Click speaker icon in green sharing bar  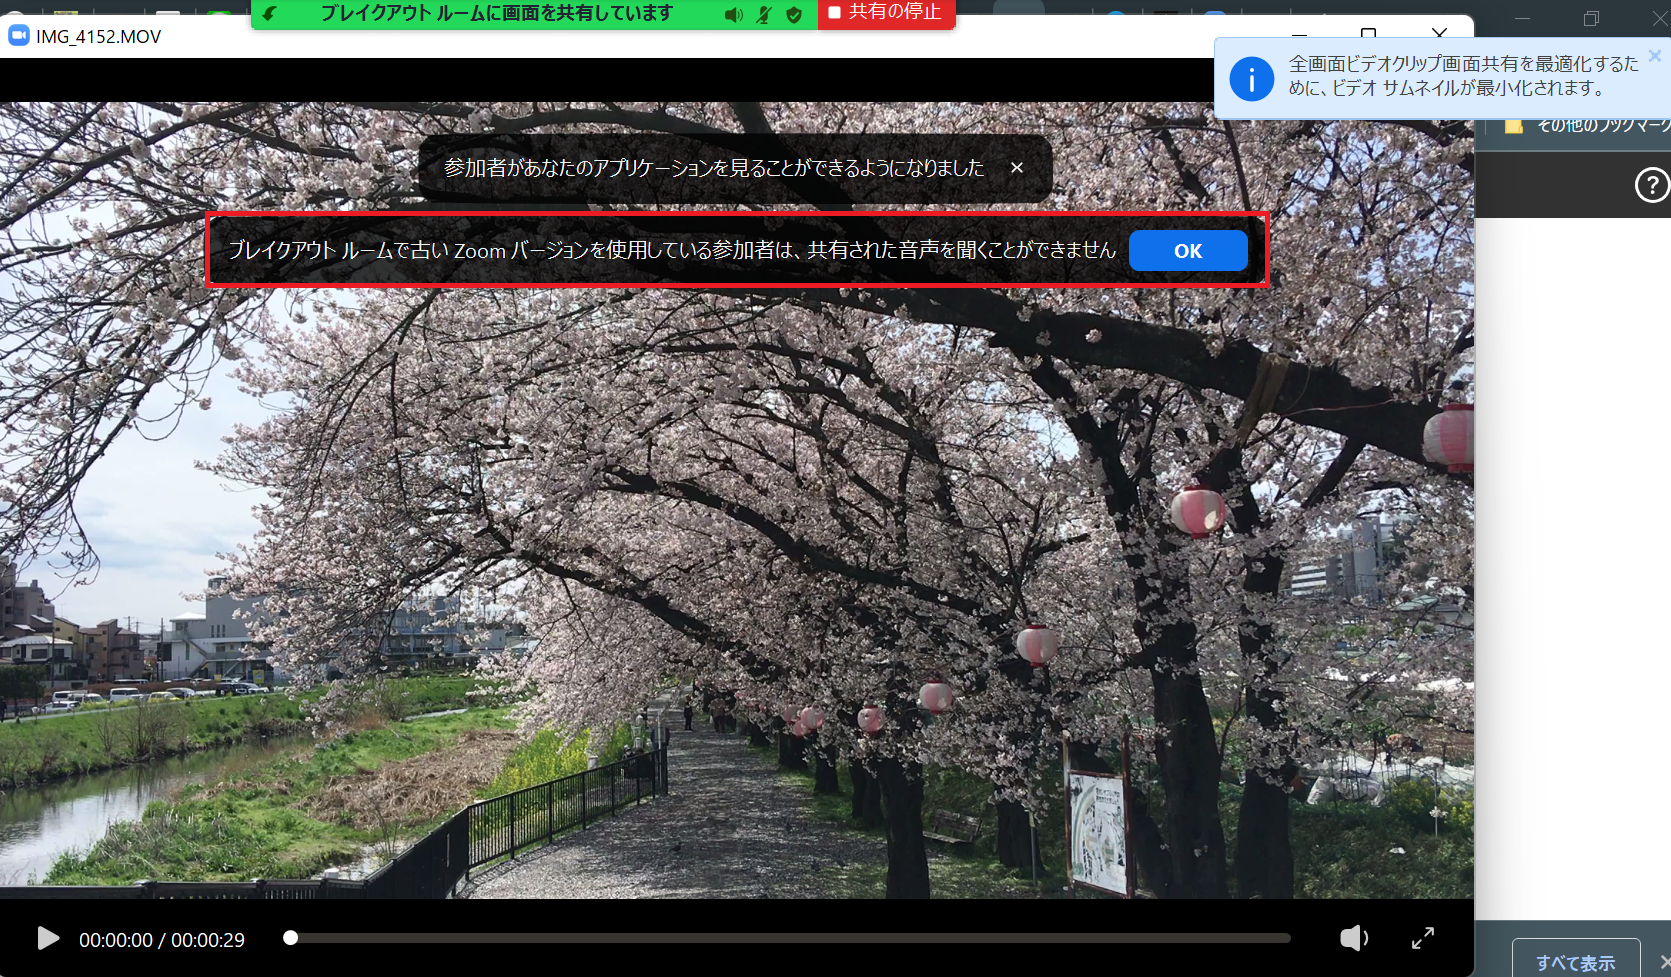click(733, 15)
